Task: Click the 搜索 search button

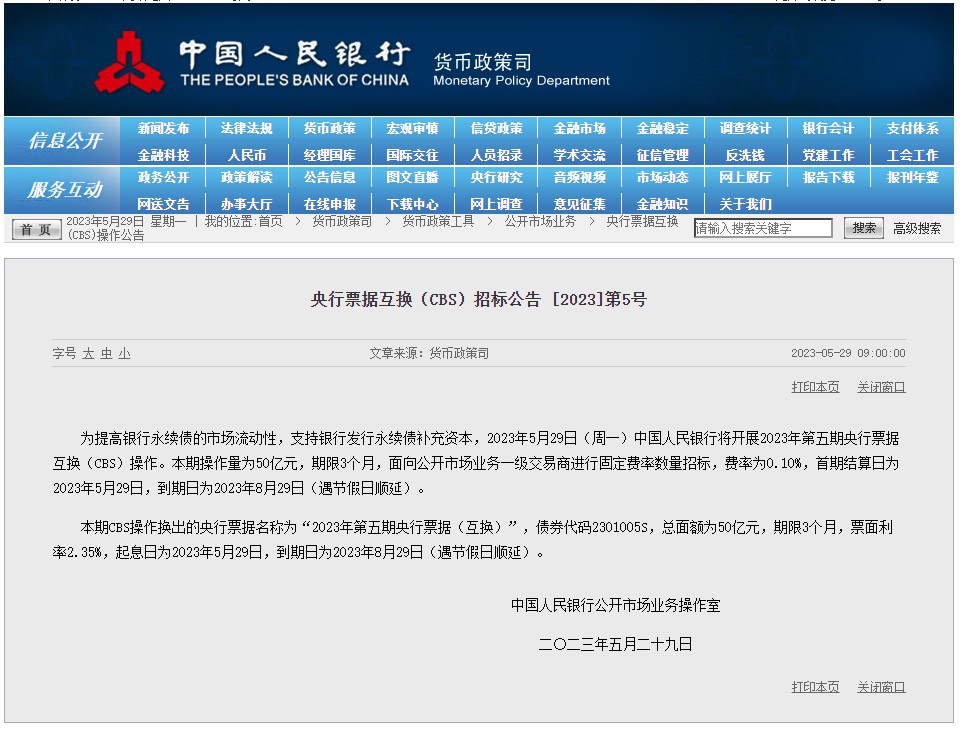Action: (864, 228)
